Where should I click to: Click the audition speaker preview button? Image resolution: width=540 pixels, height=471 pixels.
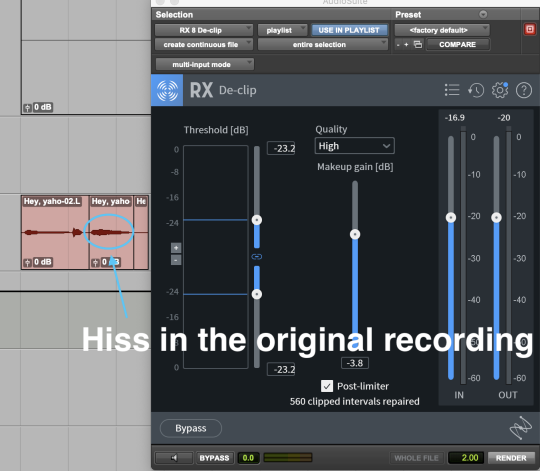pyautogui.click(x=174, y=458)
